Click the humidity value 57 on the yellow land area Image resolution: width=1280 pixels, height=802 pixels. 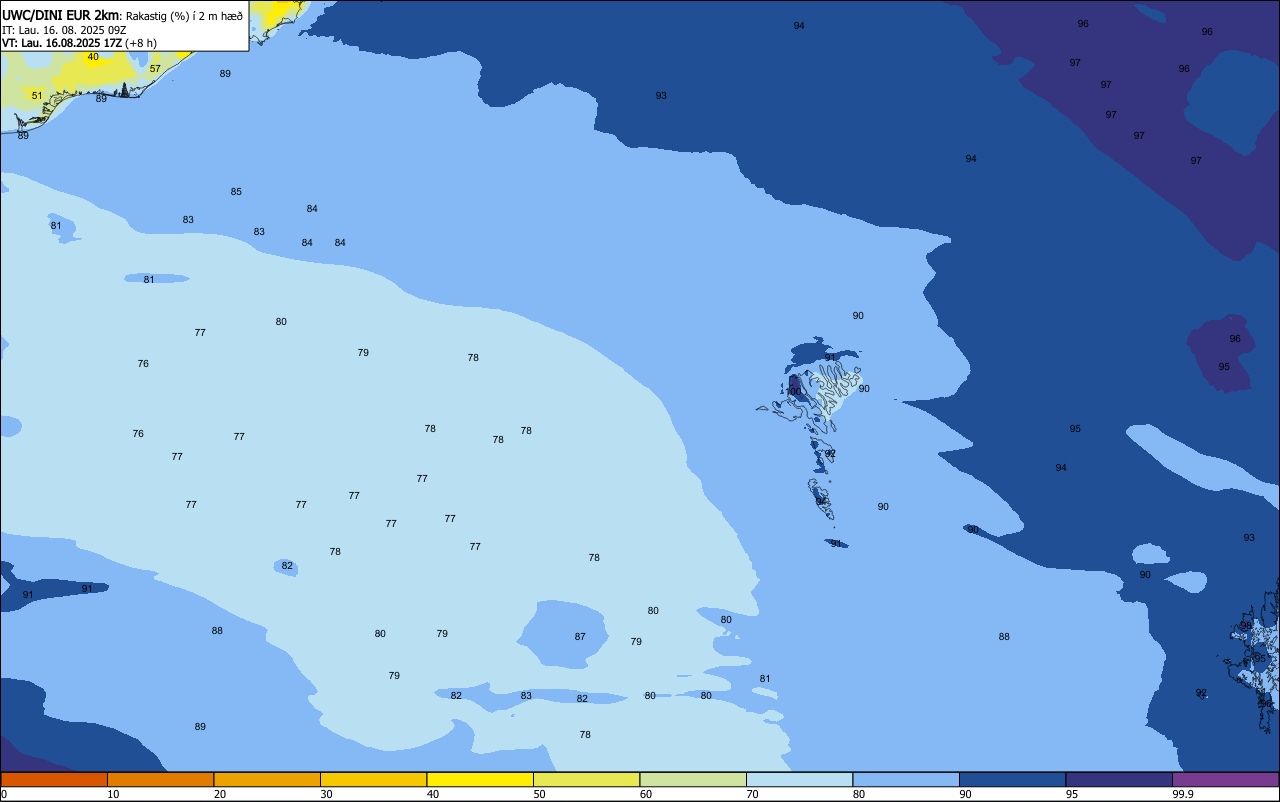(x=155, y=69)
